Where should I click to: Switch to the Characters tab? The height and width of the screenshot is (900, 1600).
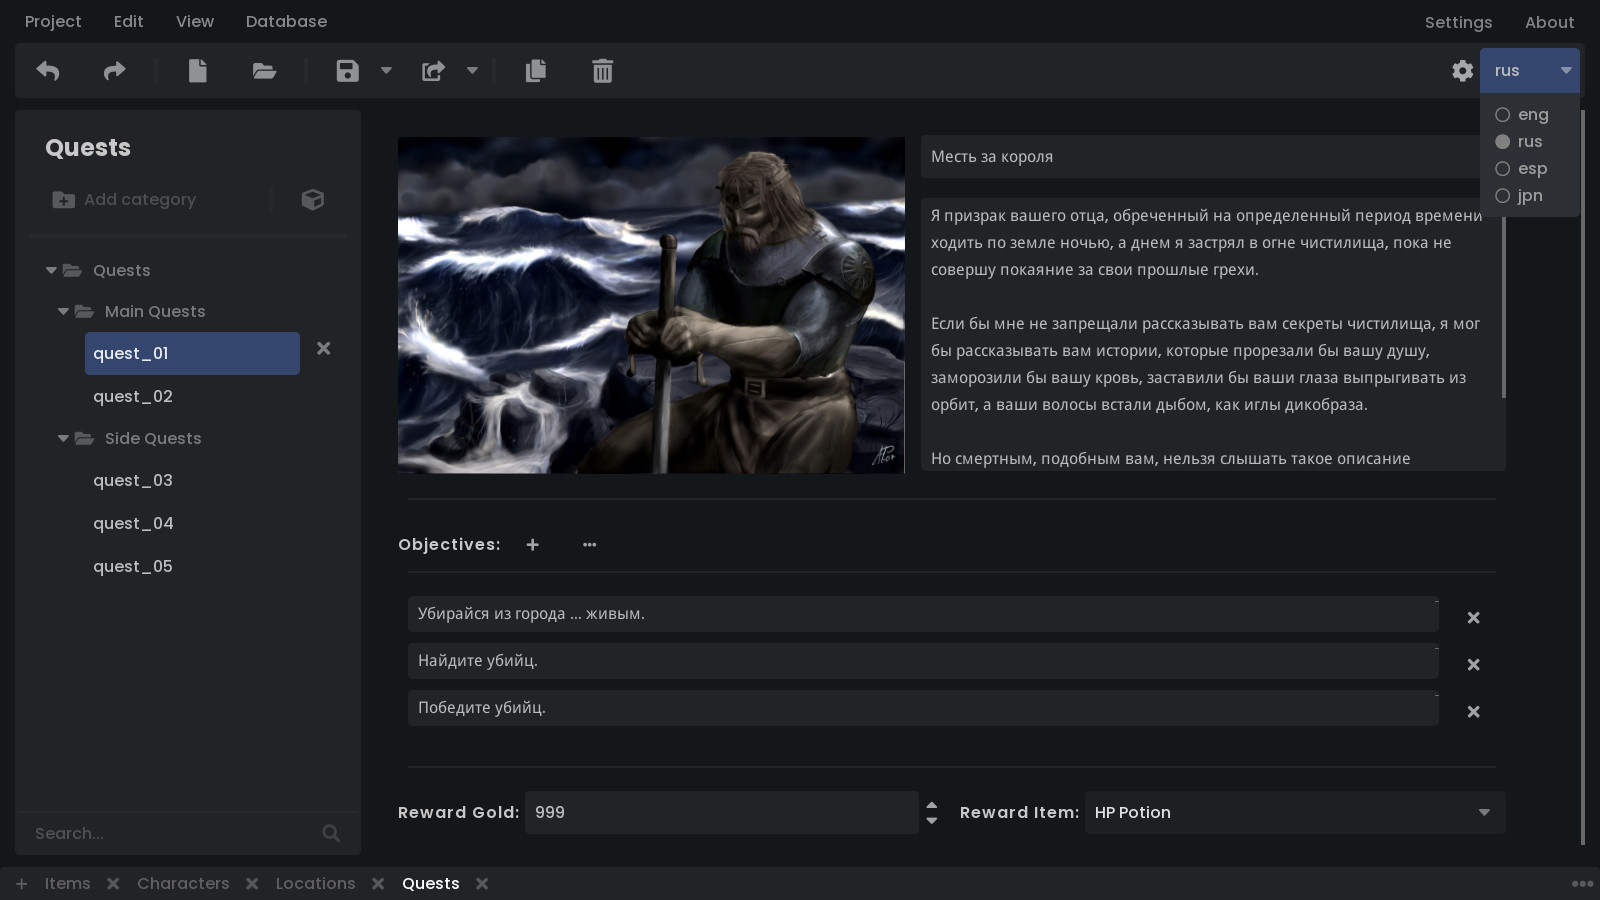(183, 883)
